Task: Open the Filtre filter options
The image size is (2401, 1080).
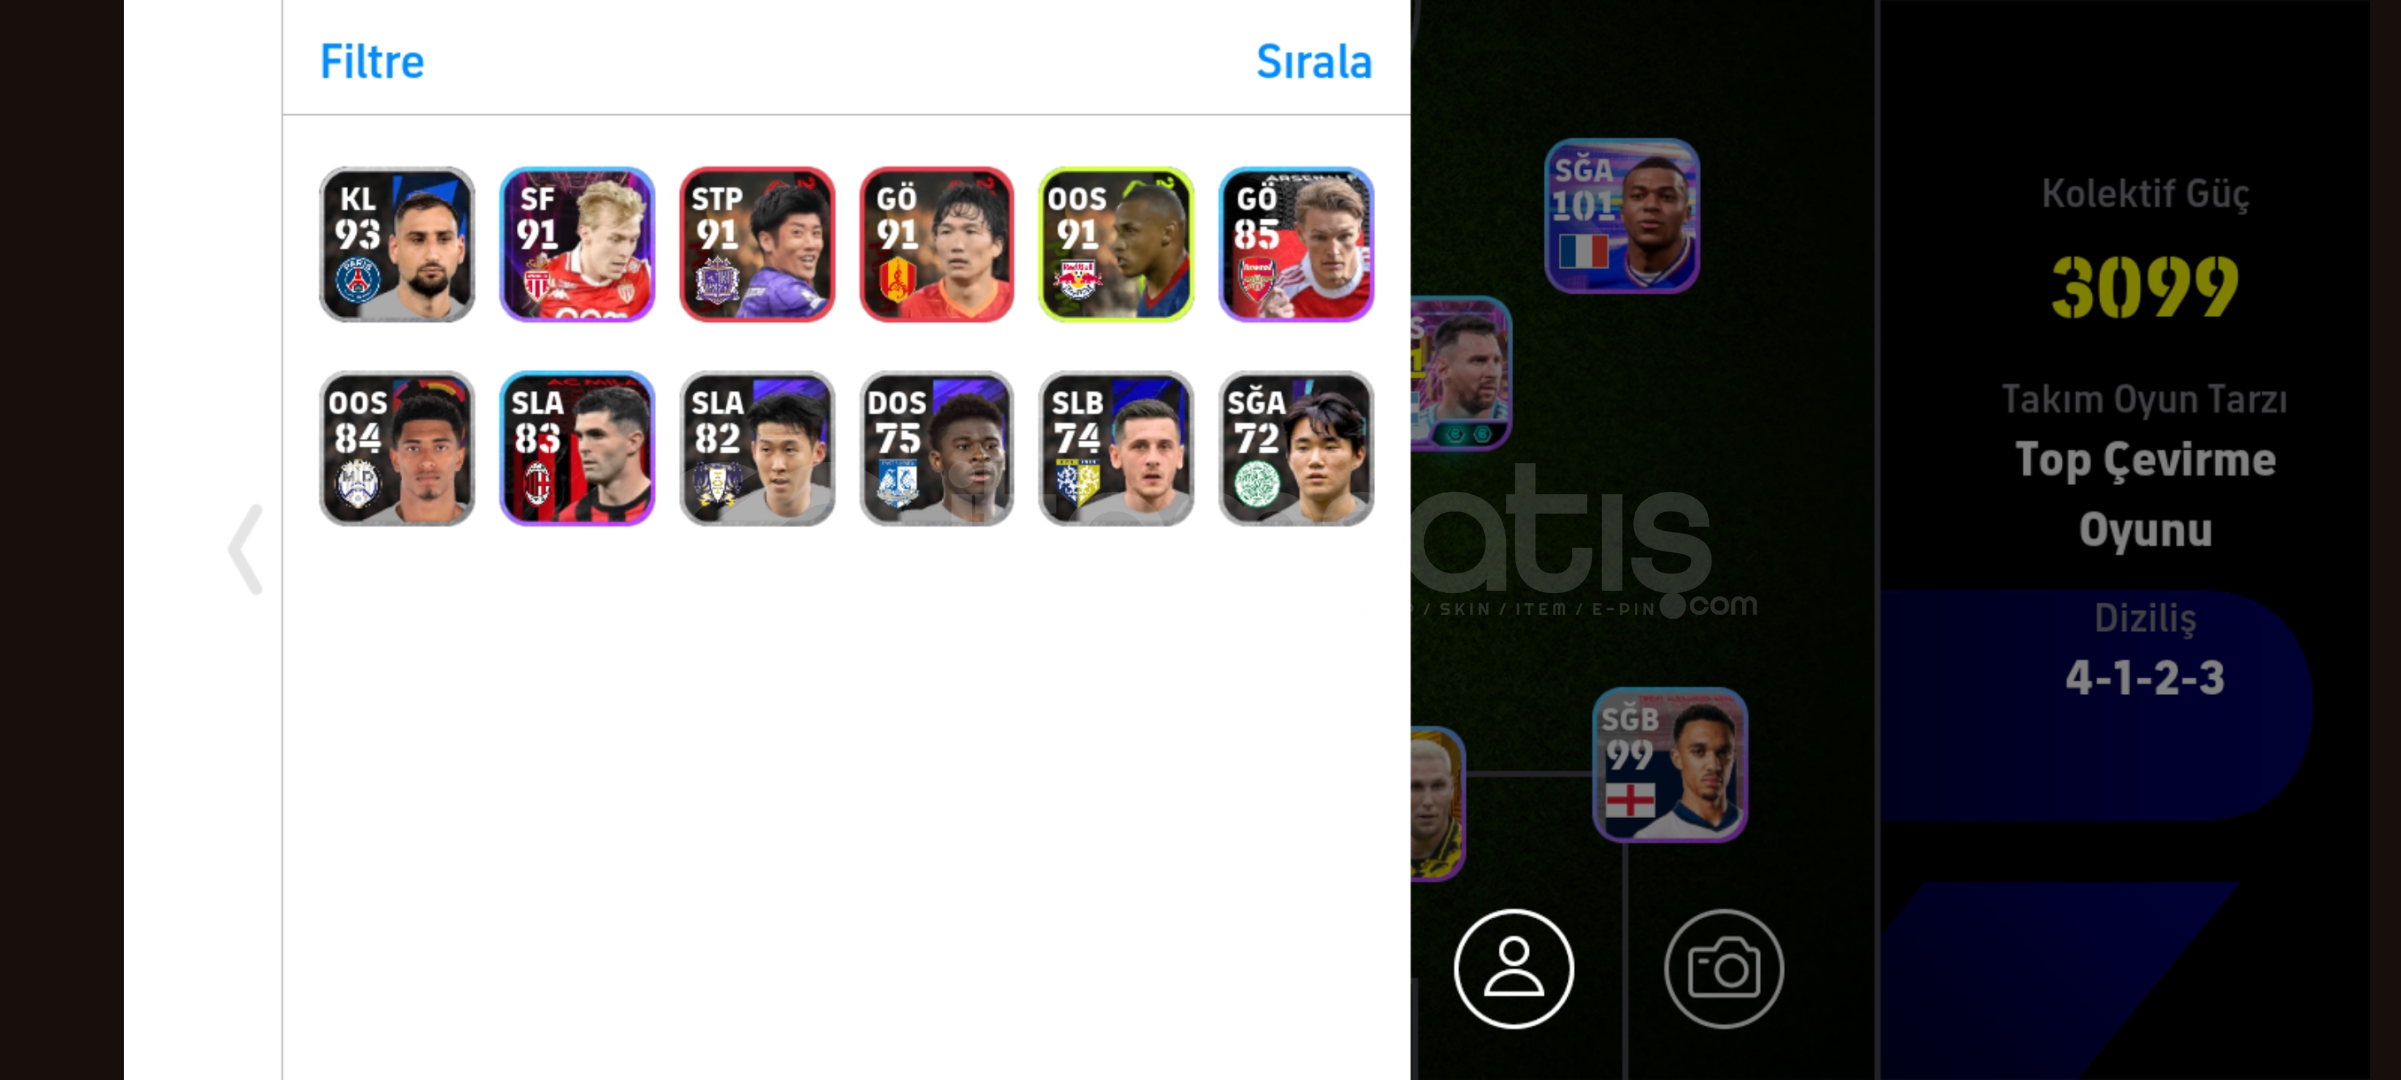Action: 372,62
